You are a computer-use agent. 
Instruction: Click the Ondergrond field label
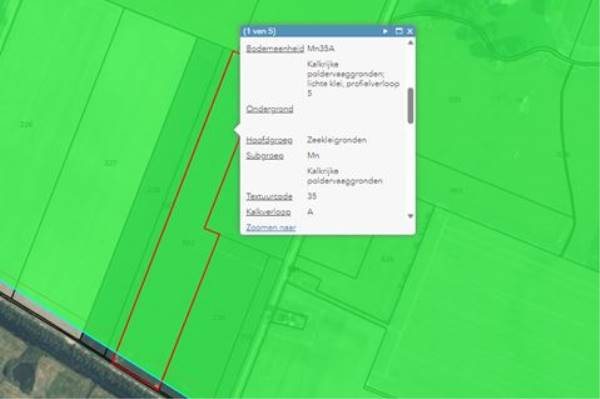click(269, 109)
